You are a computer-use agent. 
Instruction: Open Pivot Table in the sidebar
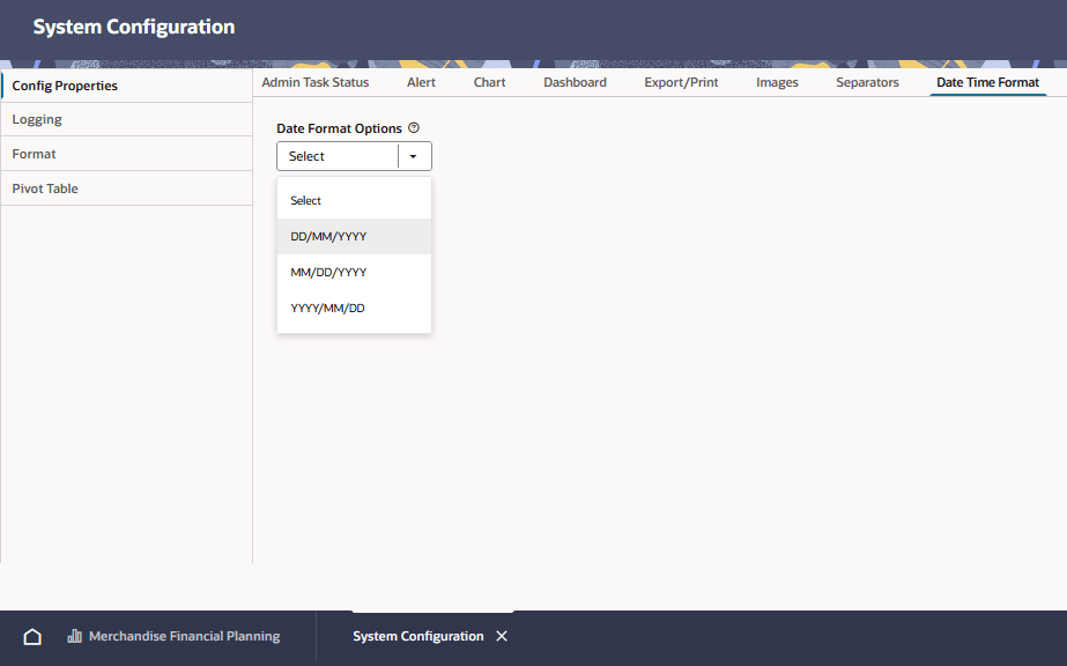127,188
